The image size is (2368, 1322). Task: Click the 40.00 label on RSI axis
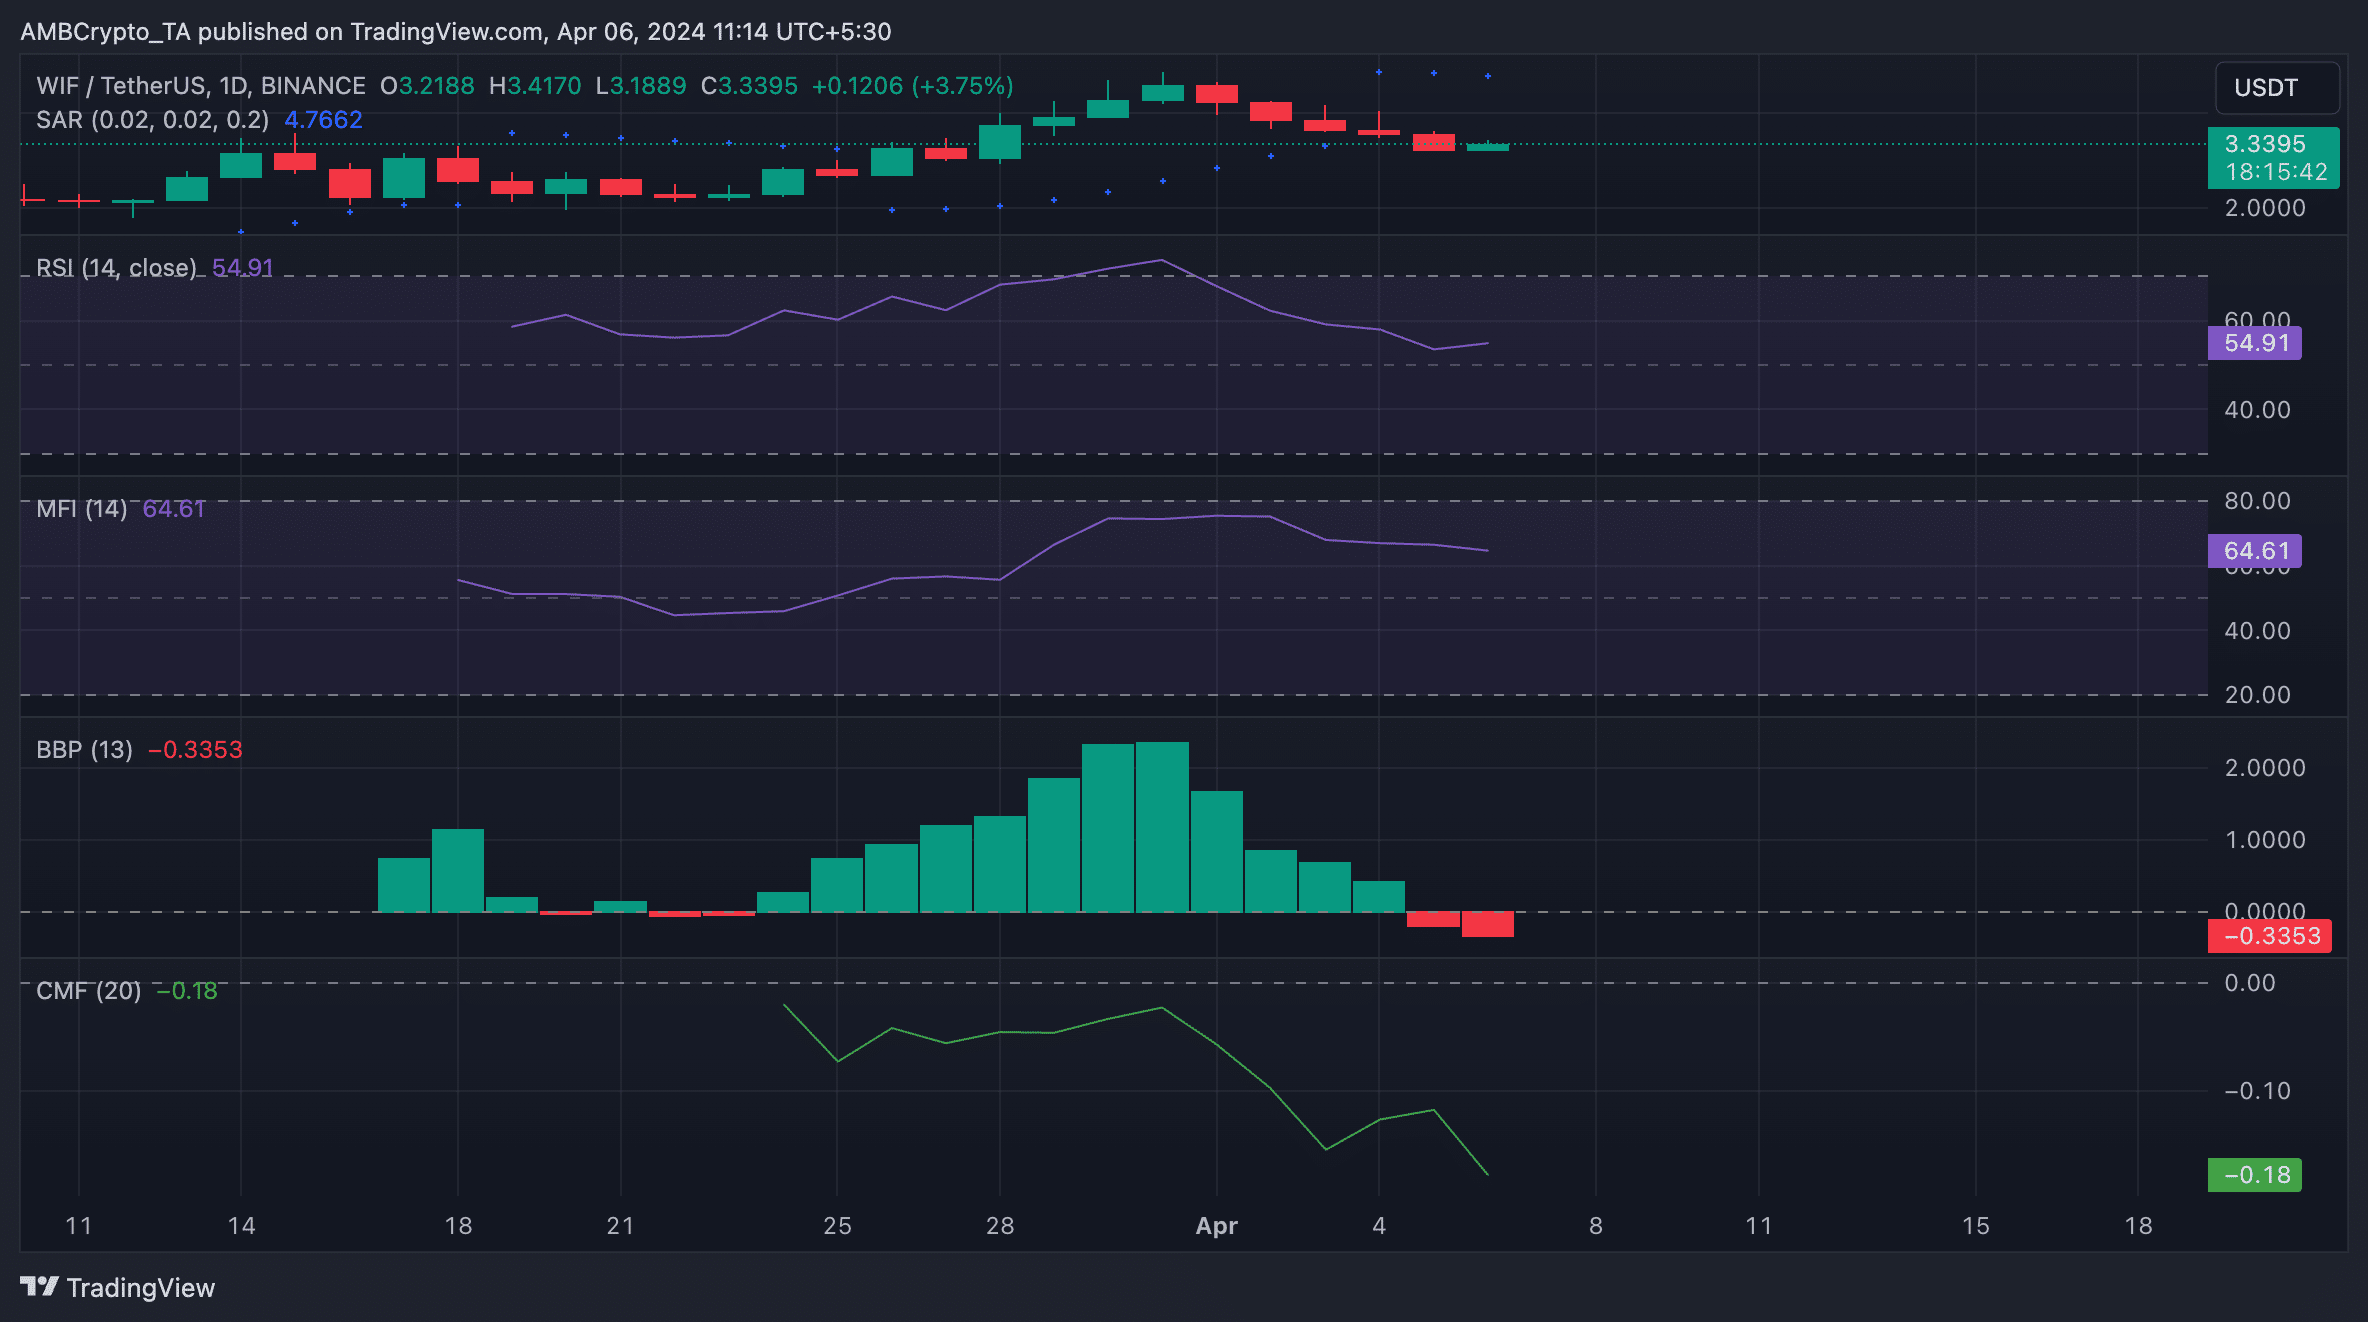click(2257, 410)
